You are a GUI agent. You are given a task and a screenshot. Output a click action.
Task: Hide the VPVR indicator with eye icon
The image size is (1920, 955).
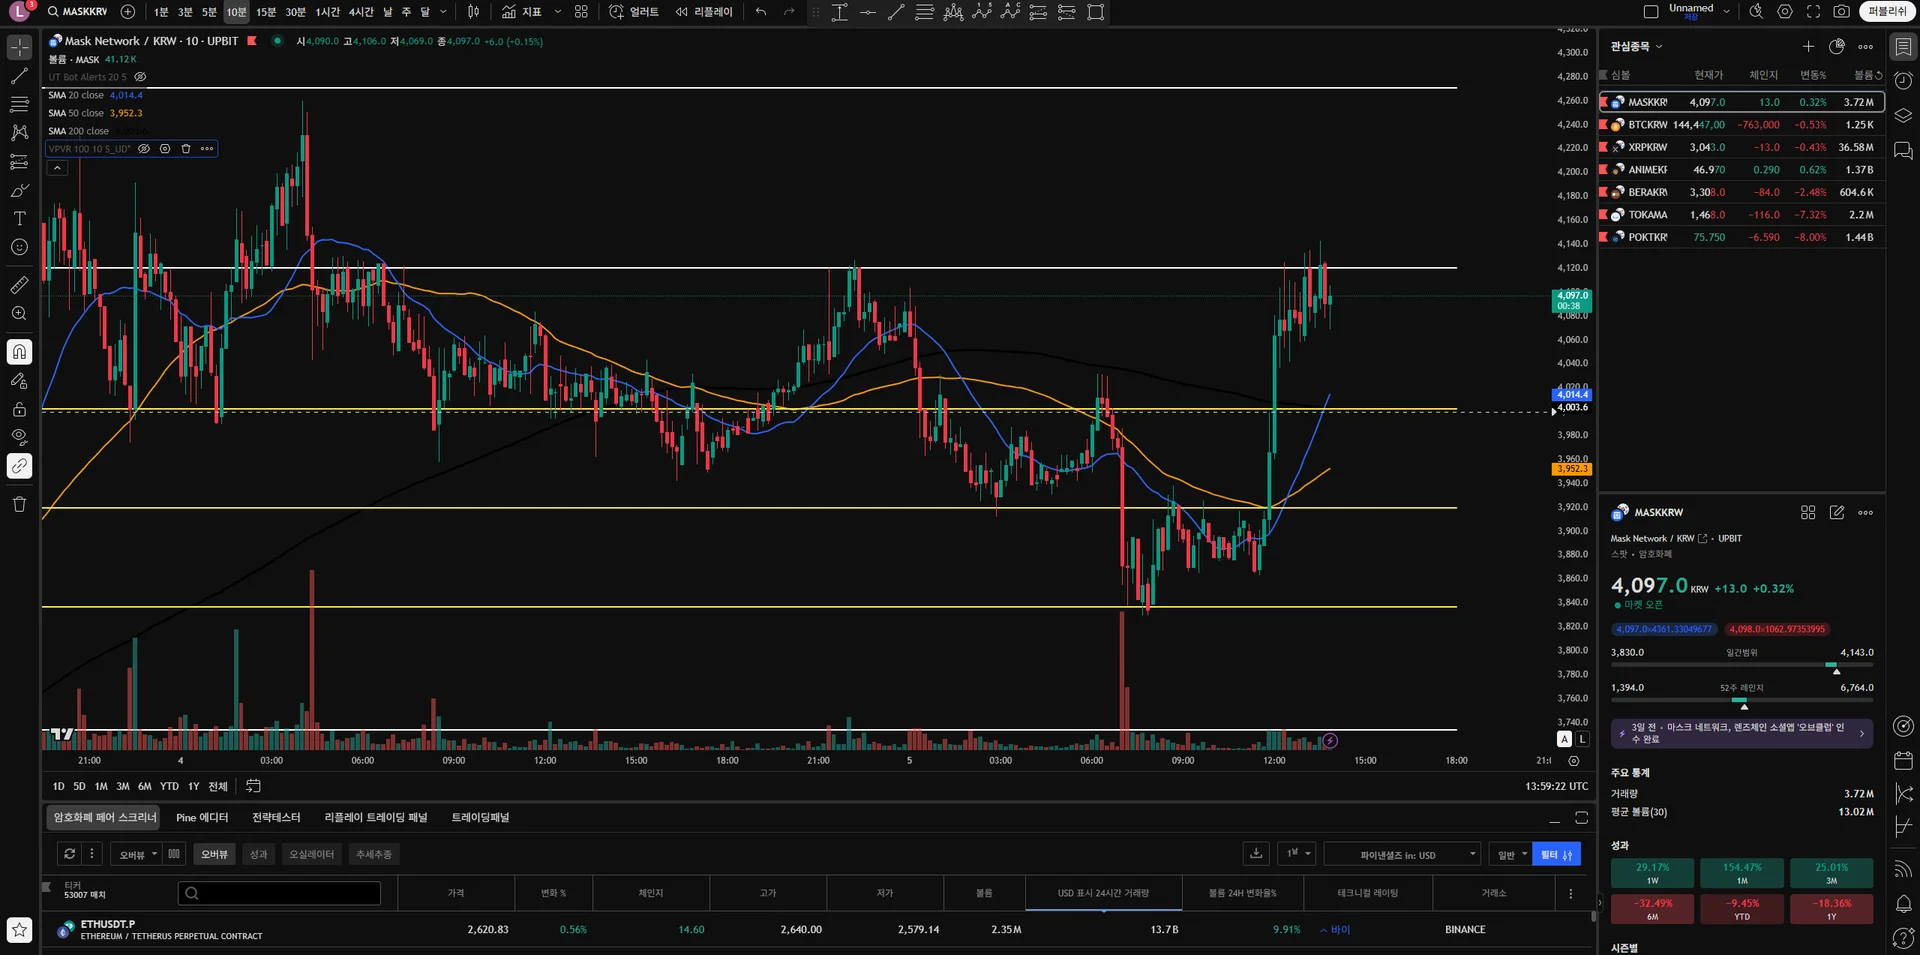tap(144, 149)
